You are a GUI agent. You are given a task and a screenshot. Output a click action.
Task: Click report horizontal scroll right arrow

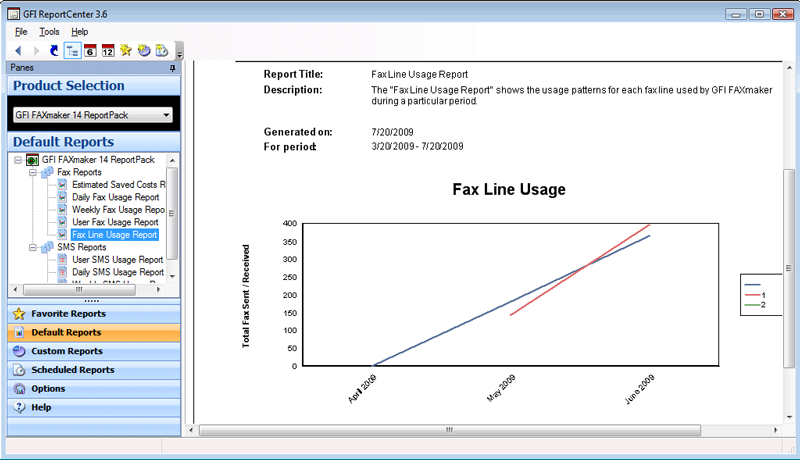point(776,430)
